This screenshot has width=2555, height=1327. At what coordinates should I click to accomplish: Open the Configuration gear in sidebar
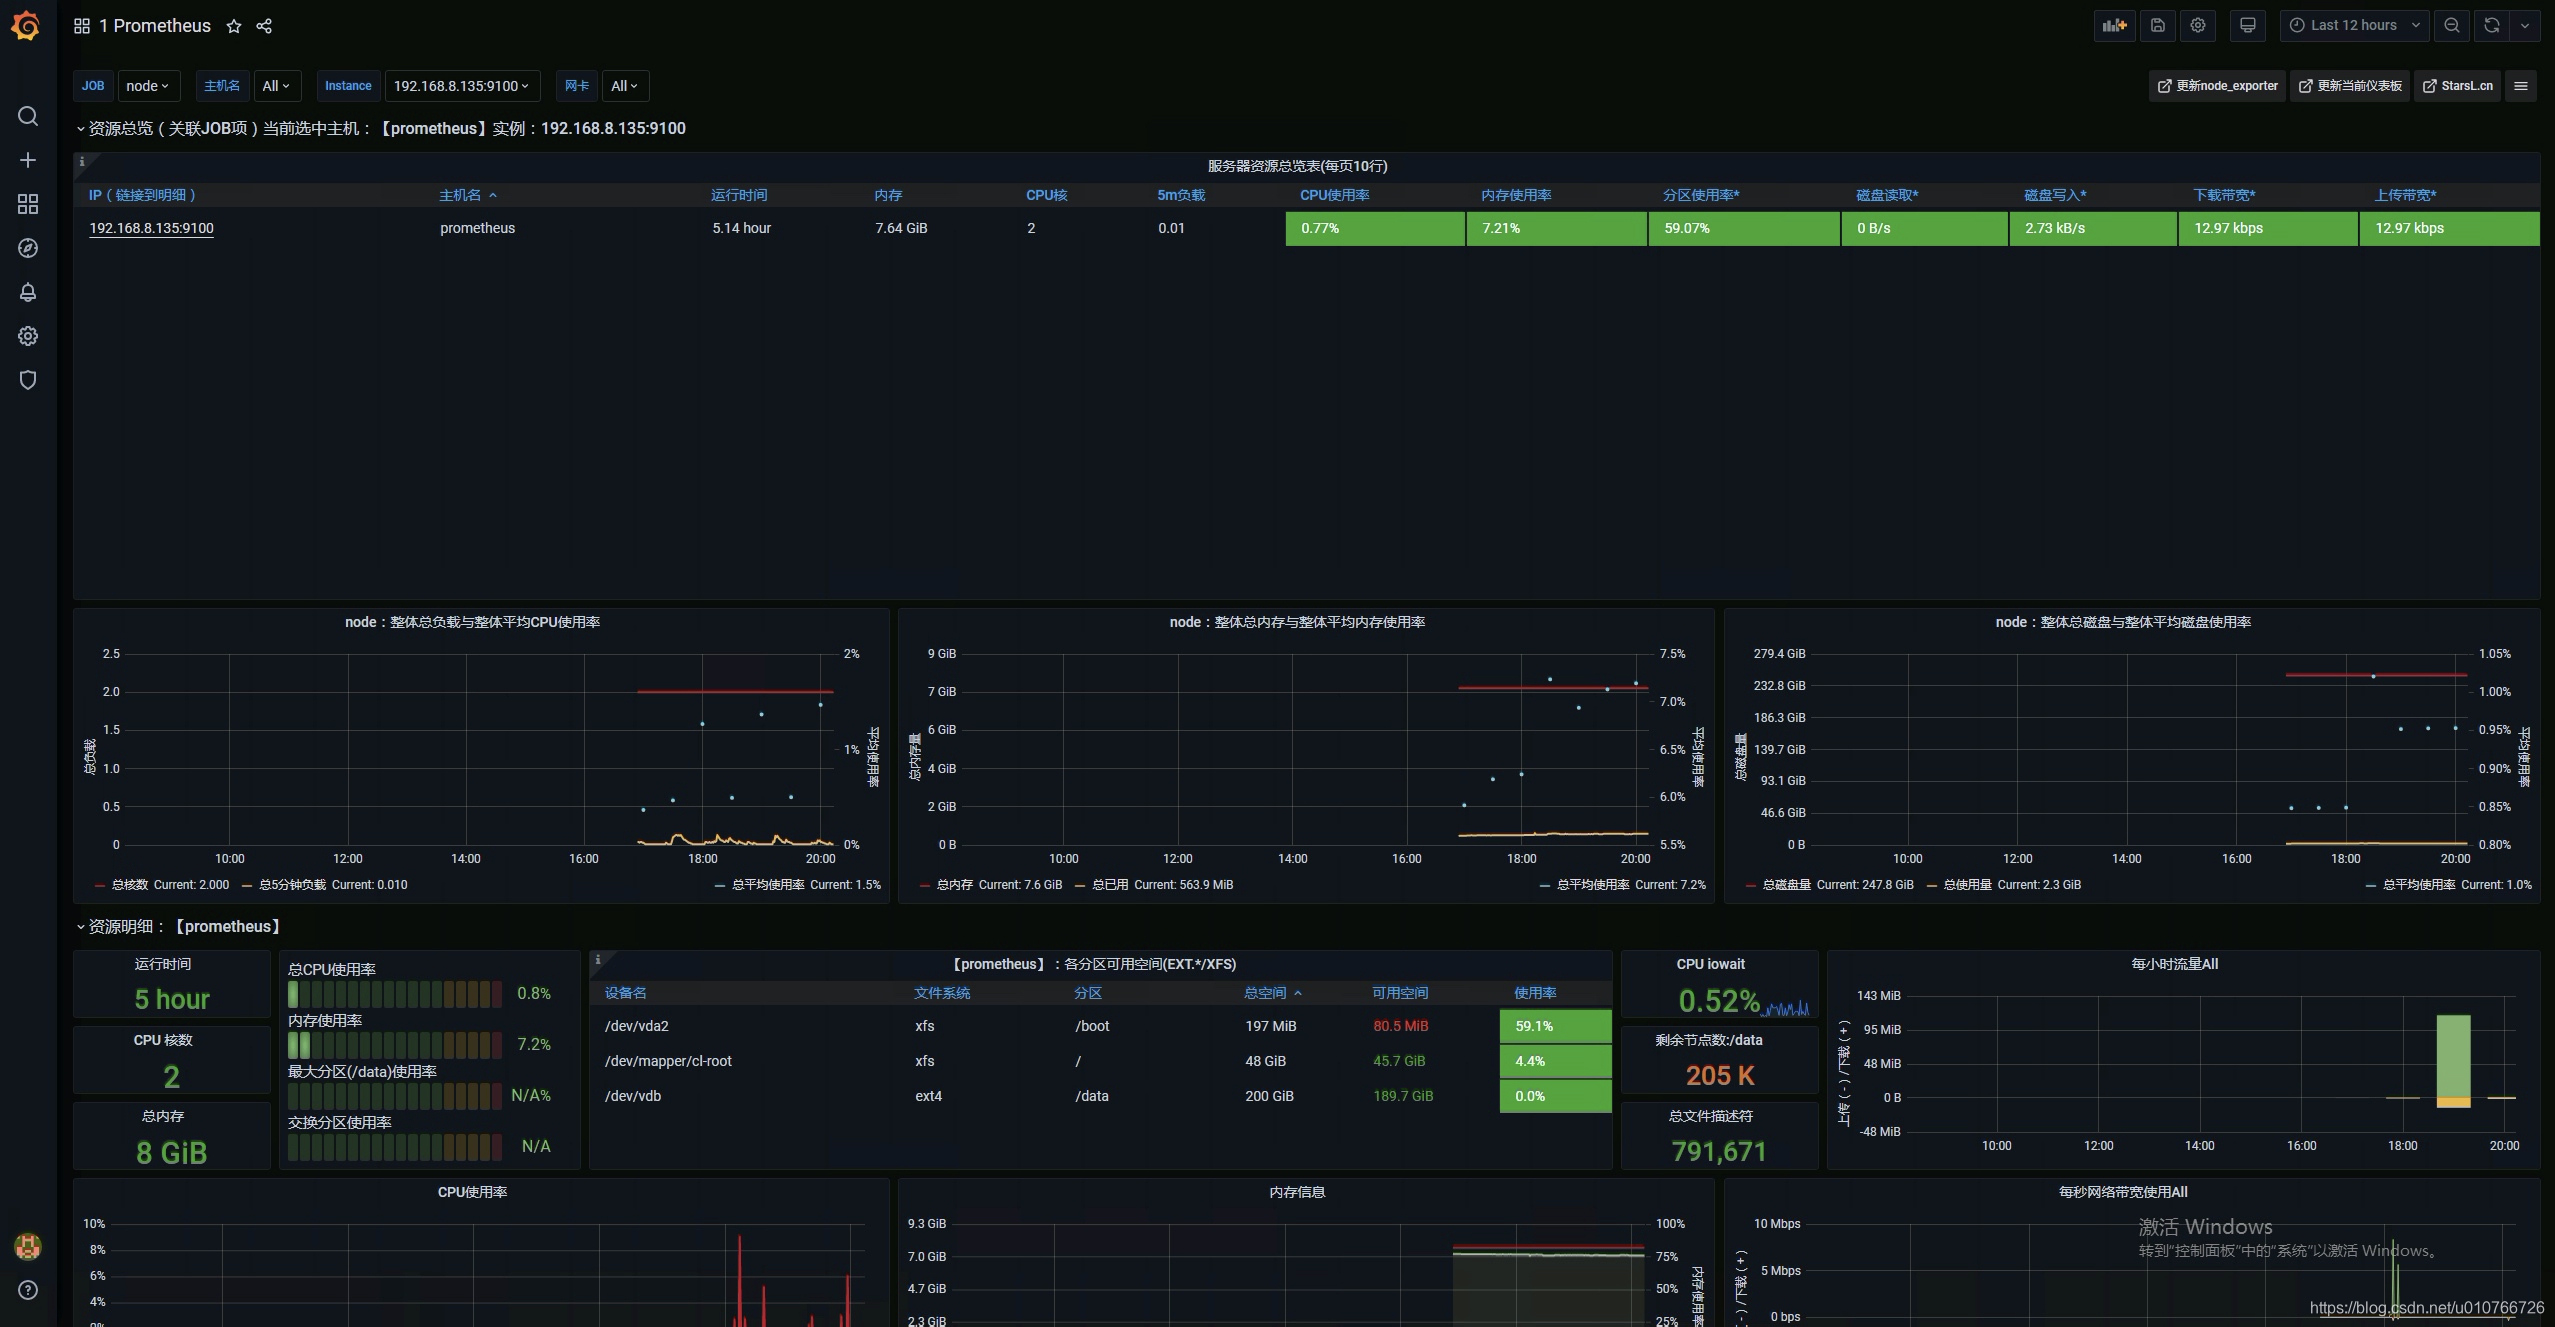pyautogui.click(x=28, y=336)
